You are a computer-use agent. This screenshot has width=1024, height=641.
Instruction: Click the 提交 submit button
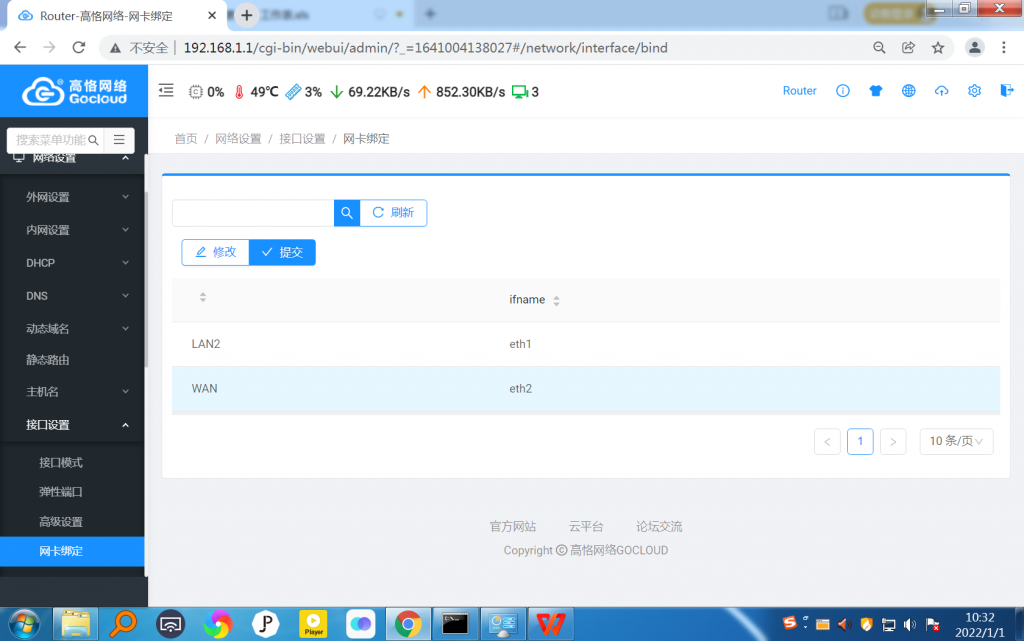(282, 252)
